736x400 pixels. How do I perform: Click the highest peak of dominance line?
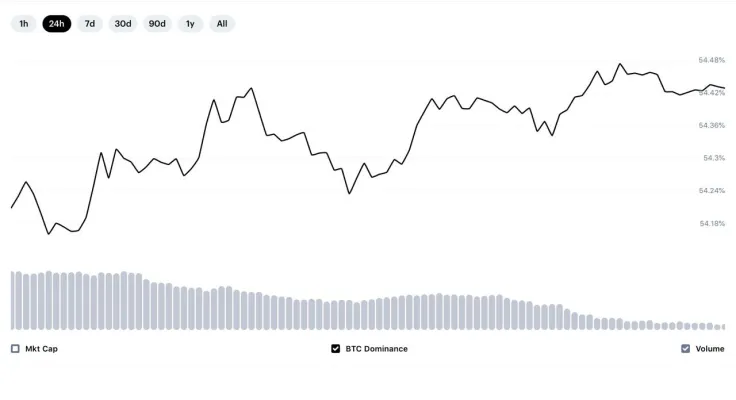pyautogui.click(x=620, y=64)
